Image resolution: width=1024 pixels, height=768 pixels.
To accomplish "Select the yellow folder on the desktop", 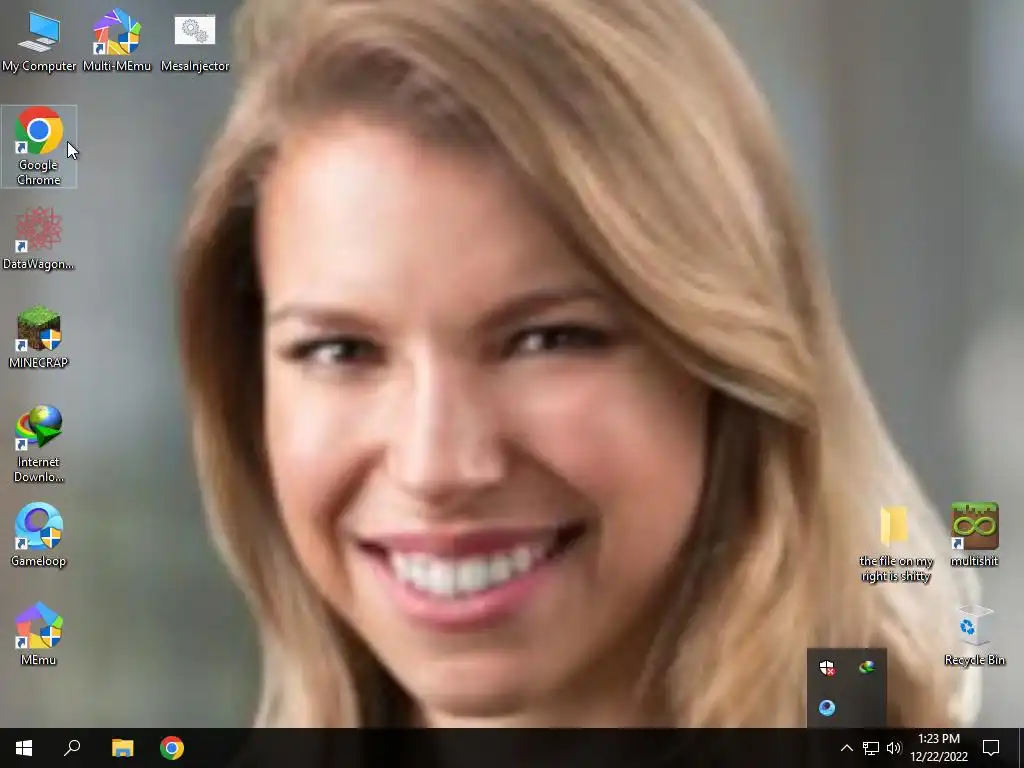I will coord(895,543).
